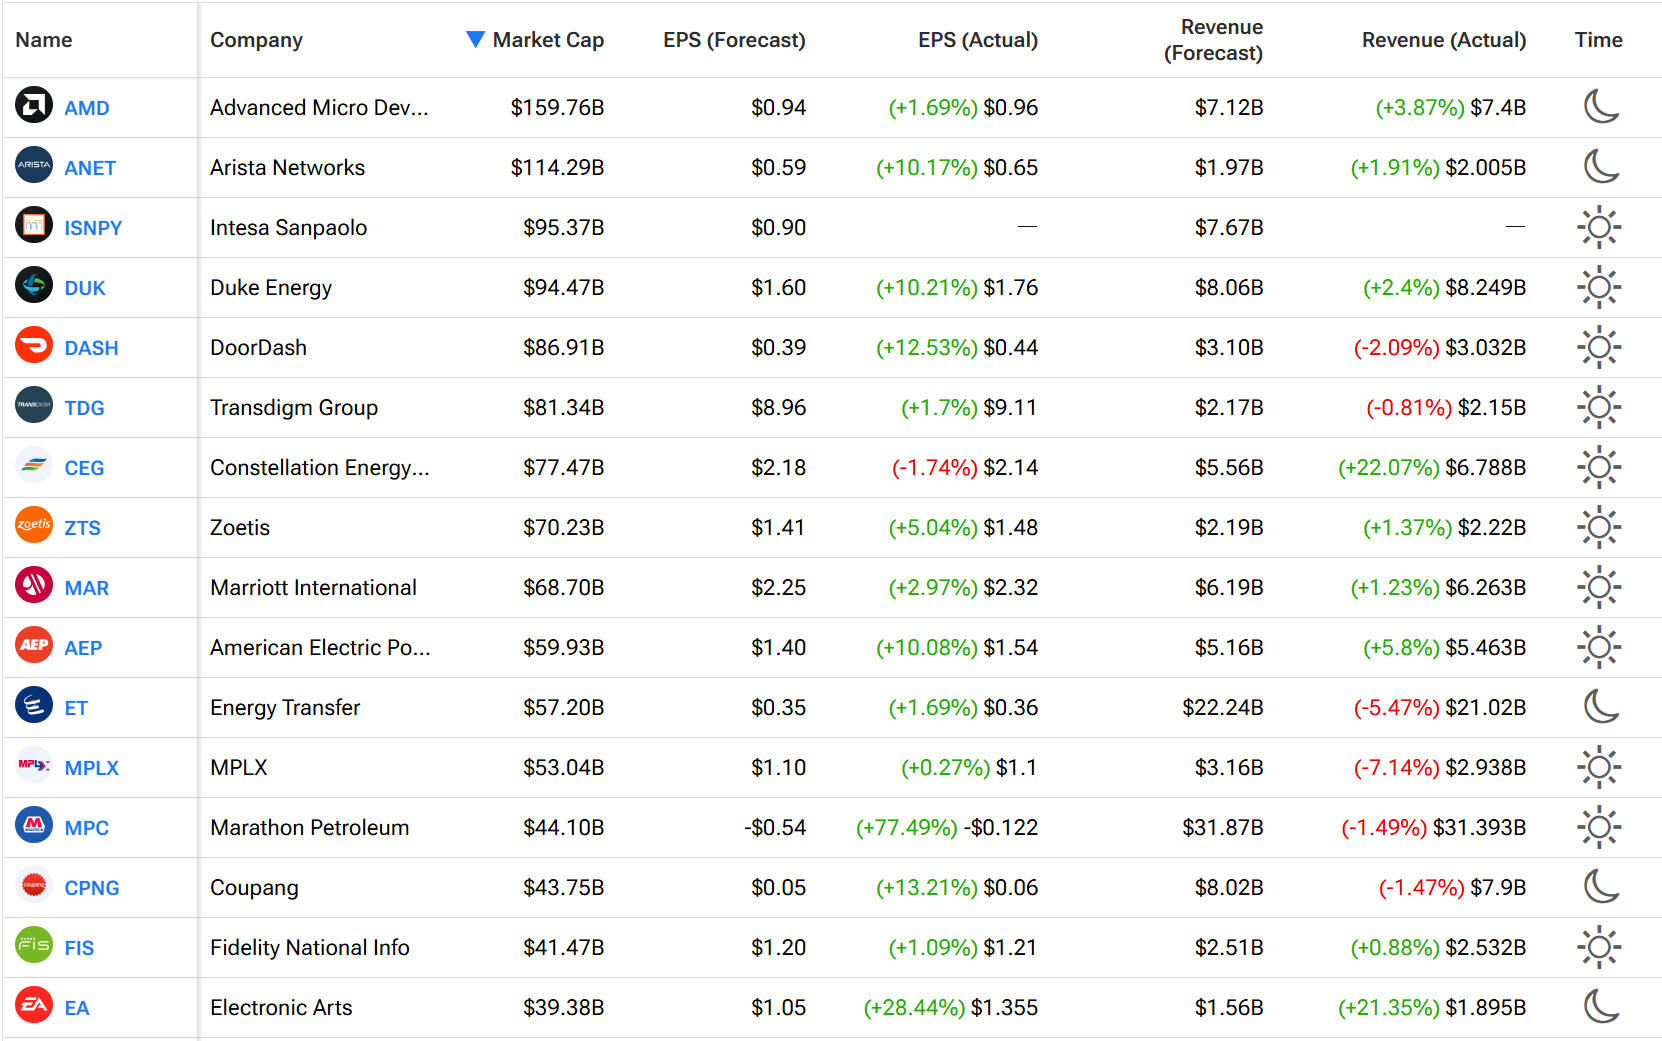Open the FIS ticker link

(79, 948)
